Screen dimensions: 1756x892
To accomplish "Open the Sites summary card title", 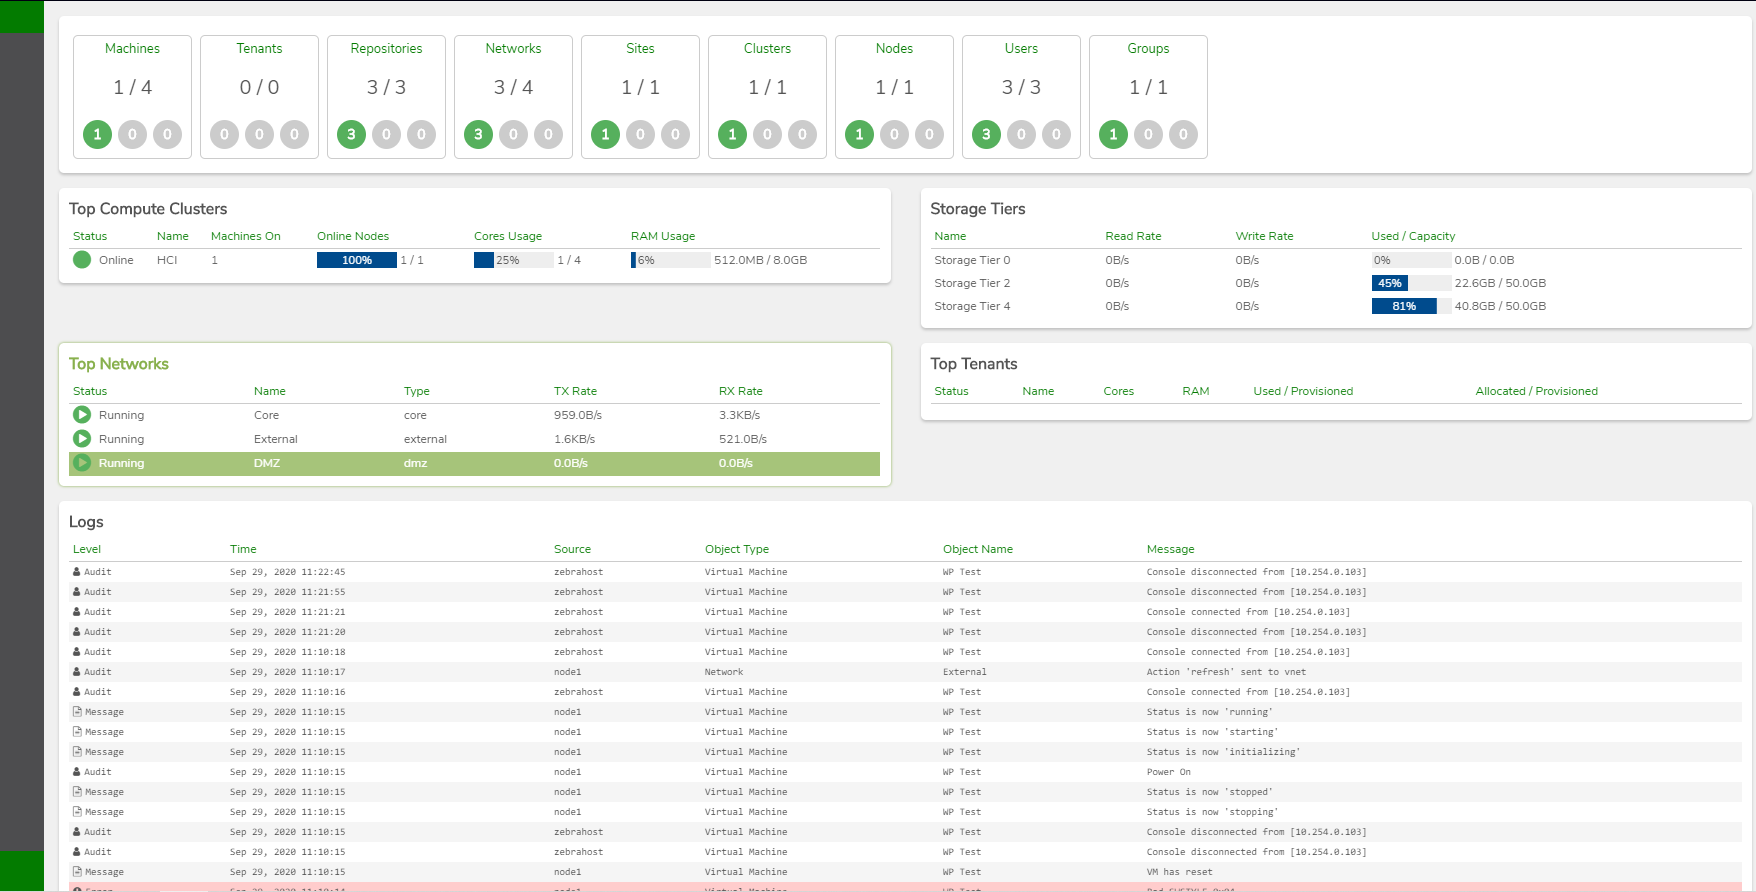I will tap(640, 48).
